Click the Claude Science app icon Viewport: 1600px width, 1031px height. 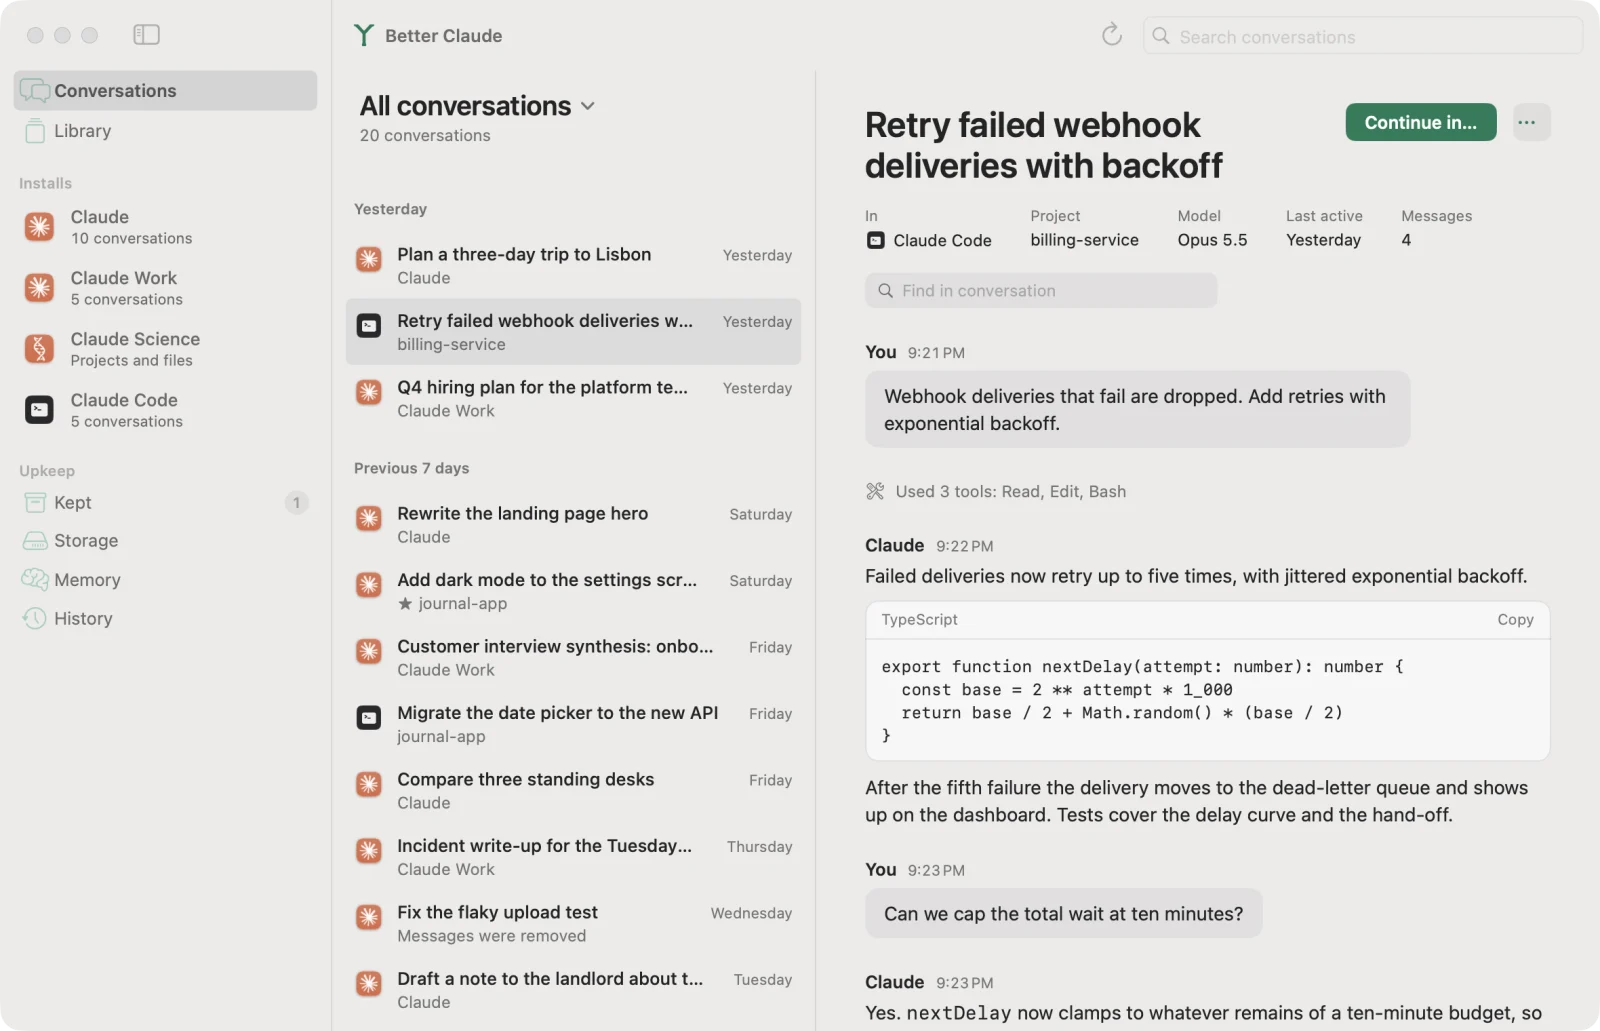pos(39,349)
